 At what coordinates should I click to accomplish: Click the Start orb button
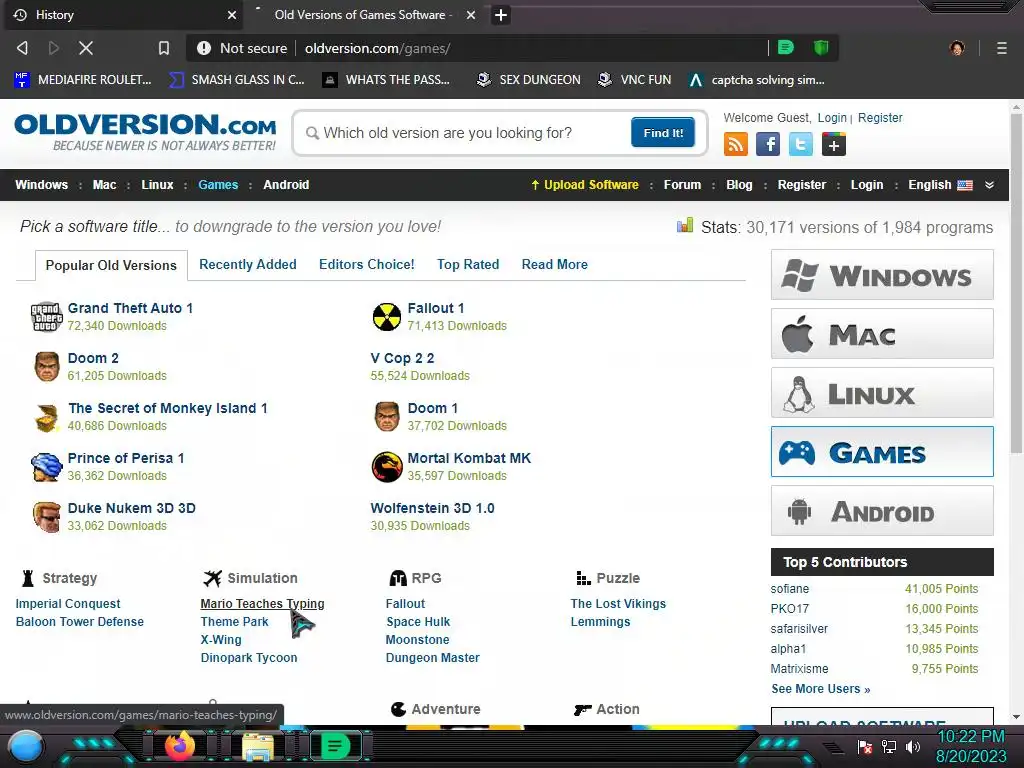point(26,747)
